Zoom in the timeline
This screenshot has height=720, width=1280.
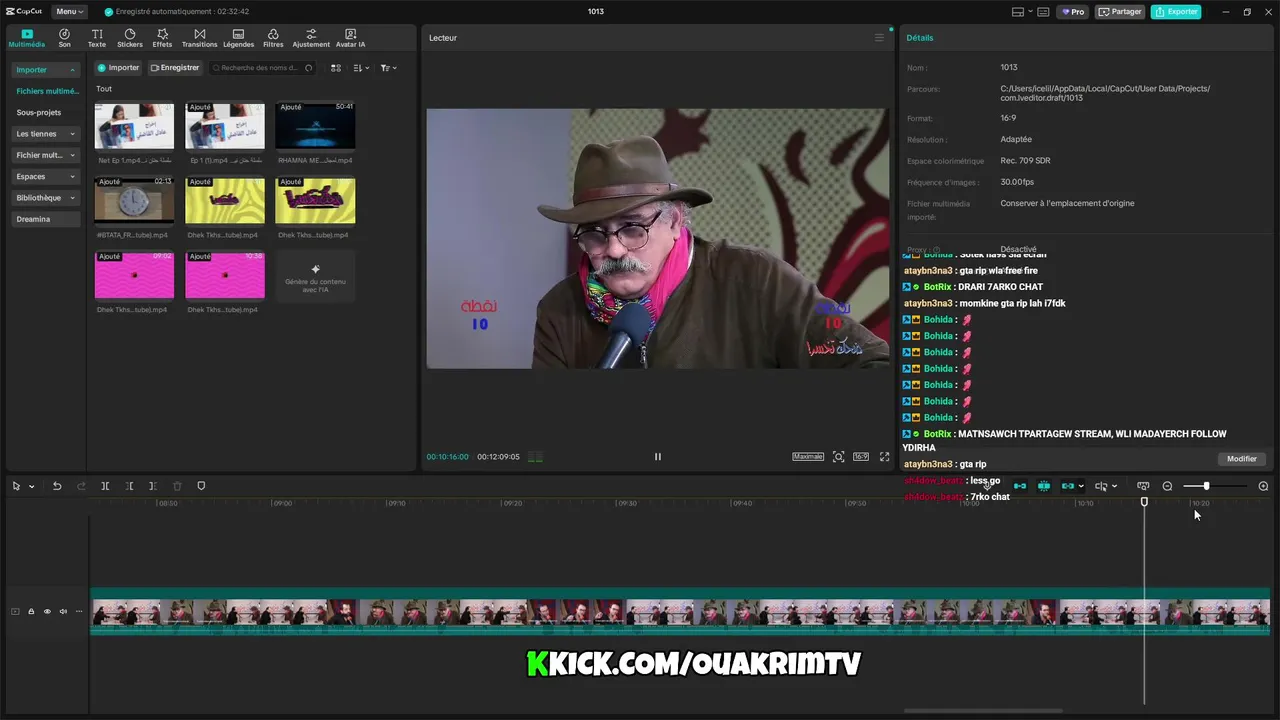1263,487
